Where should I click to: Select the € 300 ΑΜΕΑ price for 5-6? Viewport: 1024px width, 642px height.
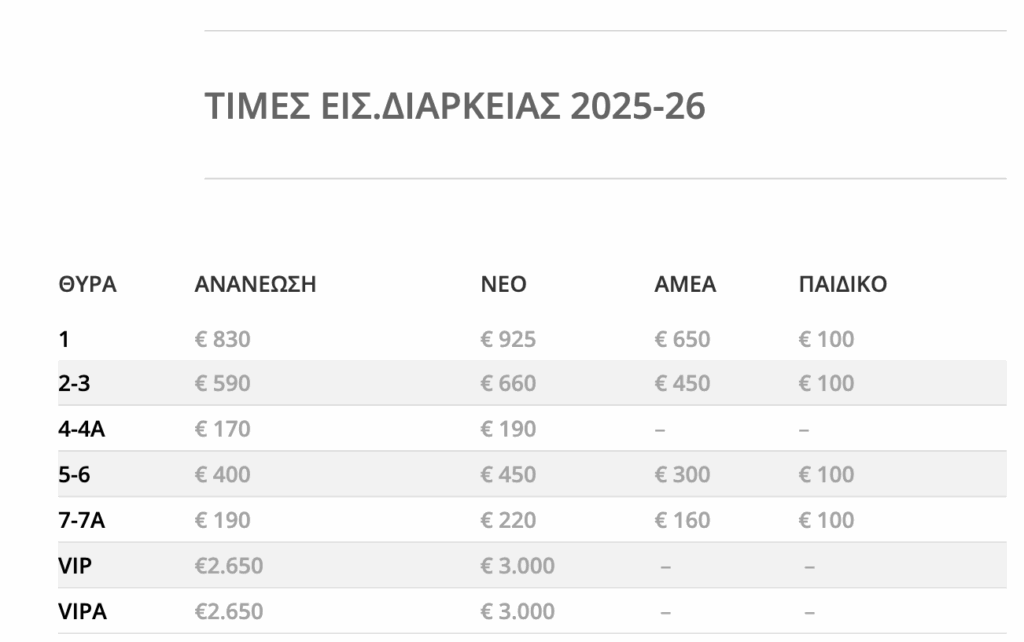tap(682, 474)
